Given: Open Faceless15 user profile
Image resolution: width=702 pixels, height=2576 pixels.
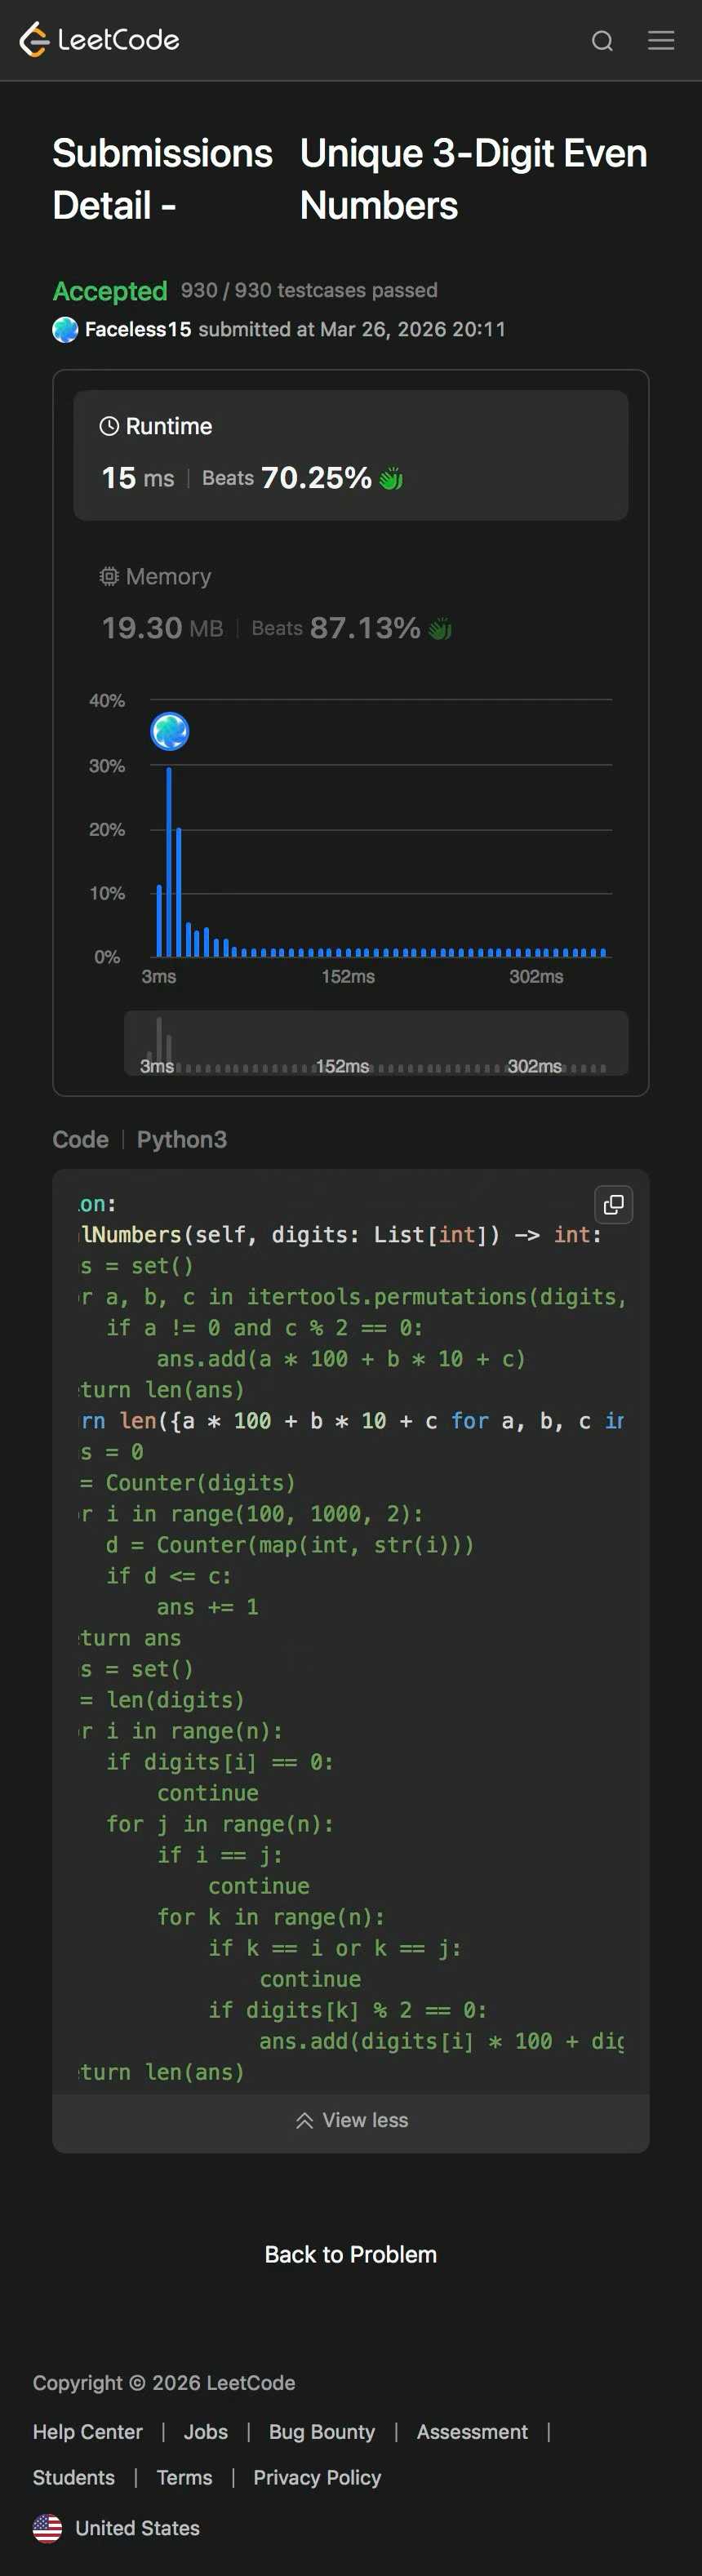Looking at the screenshot, I should pos(138,329).
